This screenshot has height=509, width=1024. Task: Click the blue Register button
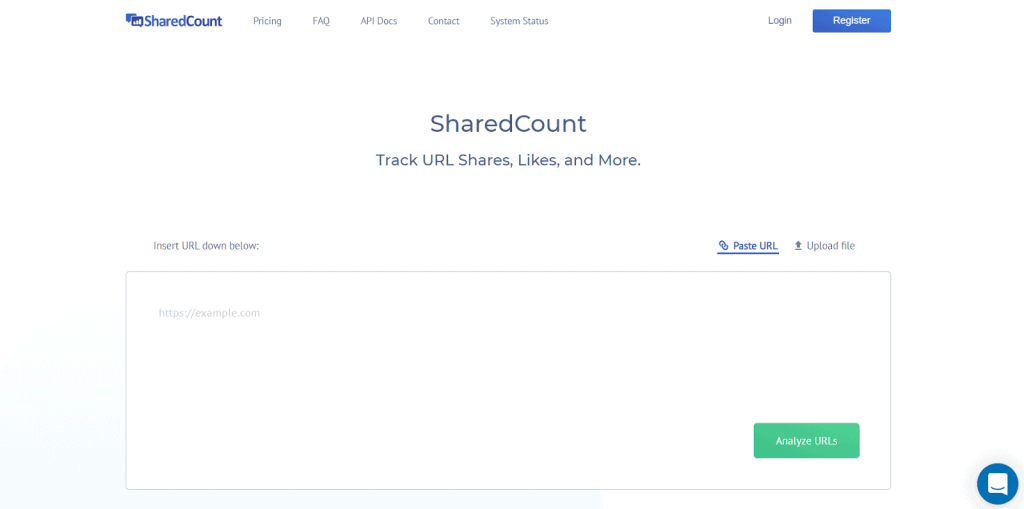[x=852, y=20]
